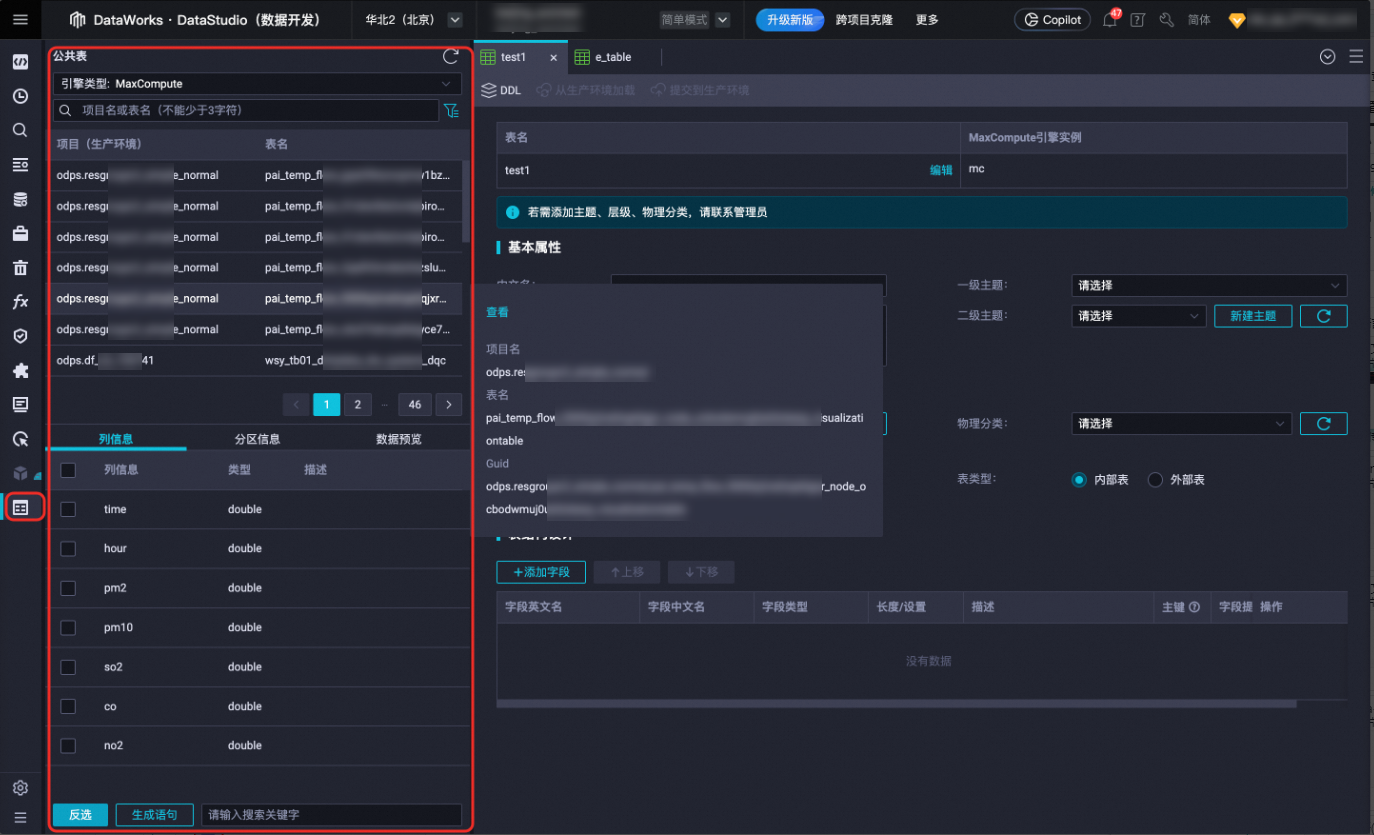Viewport: 1374px width, 835px height.
Task: Click the 生成语句 button
Action: tap(154, 815)
